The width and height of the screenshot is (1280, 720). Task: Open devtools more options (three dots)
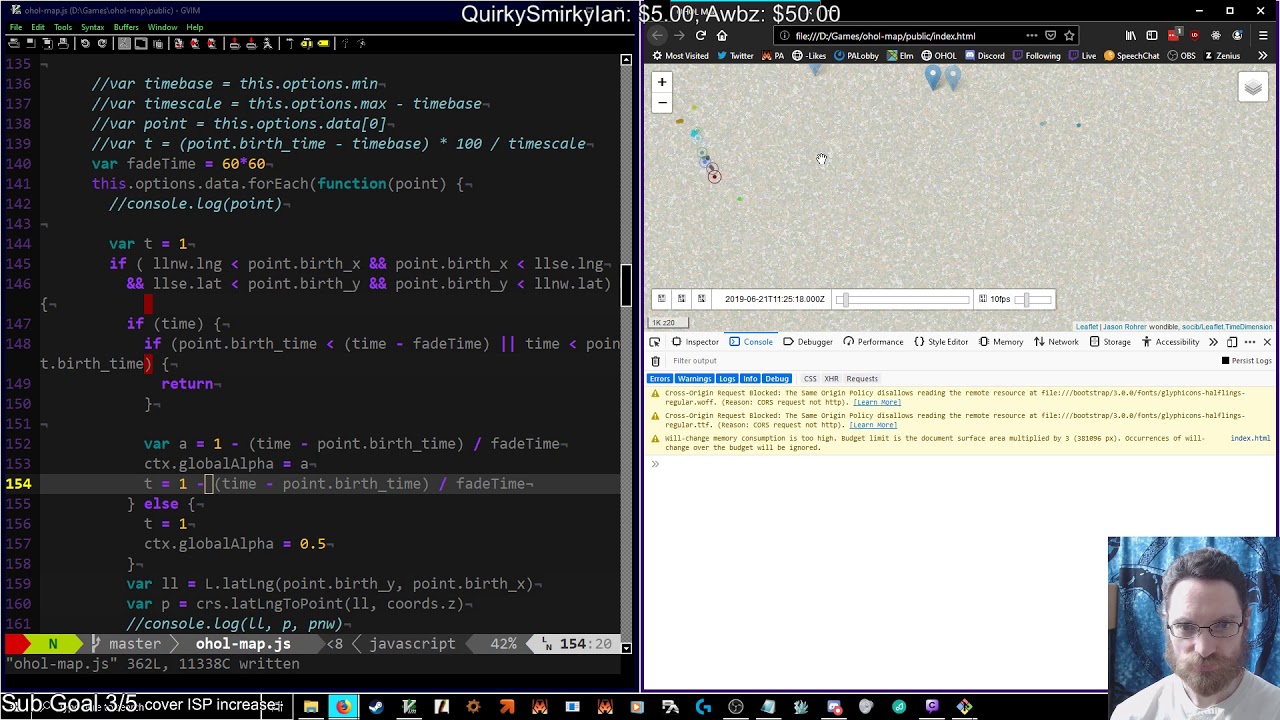1250,342
